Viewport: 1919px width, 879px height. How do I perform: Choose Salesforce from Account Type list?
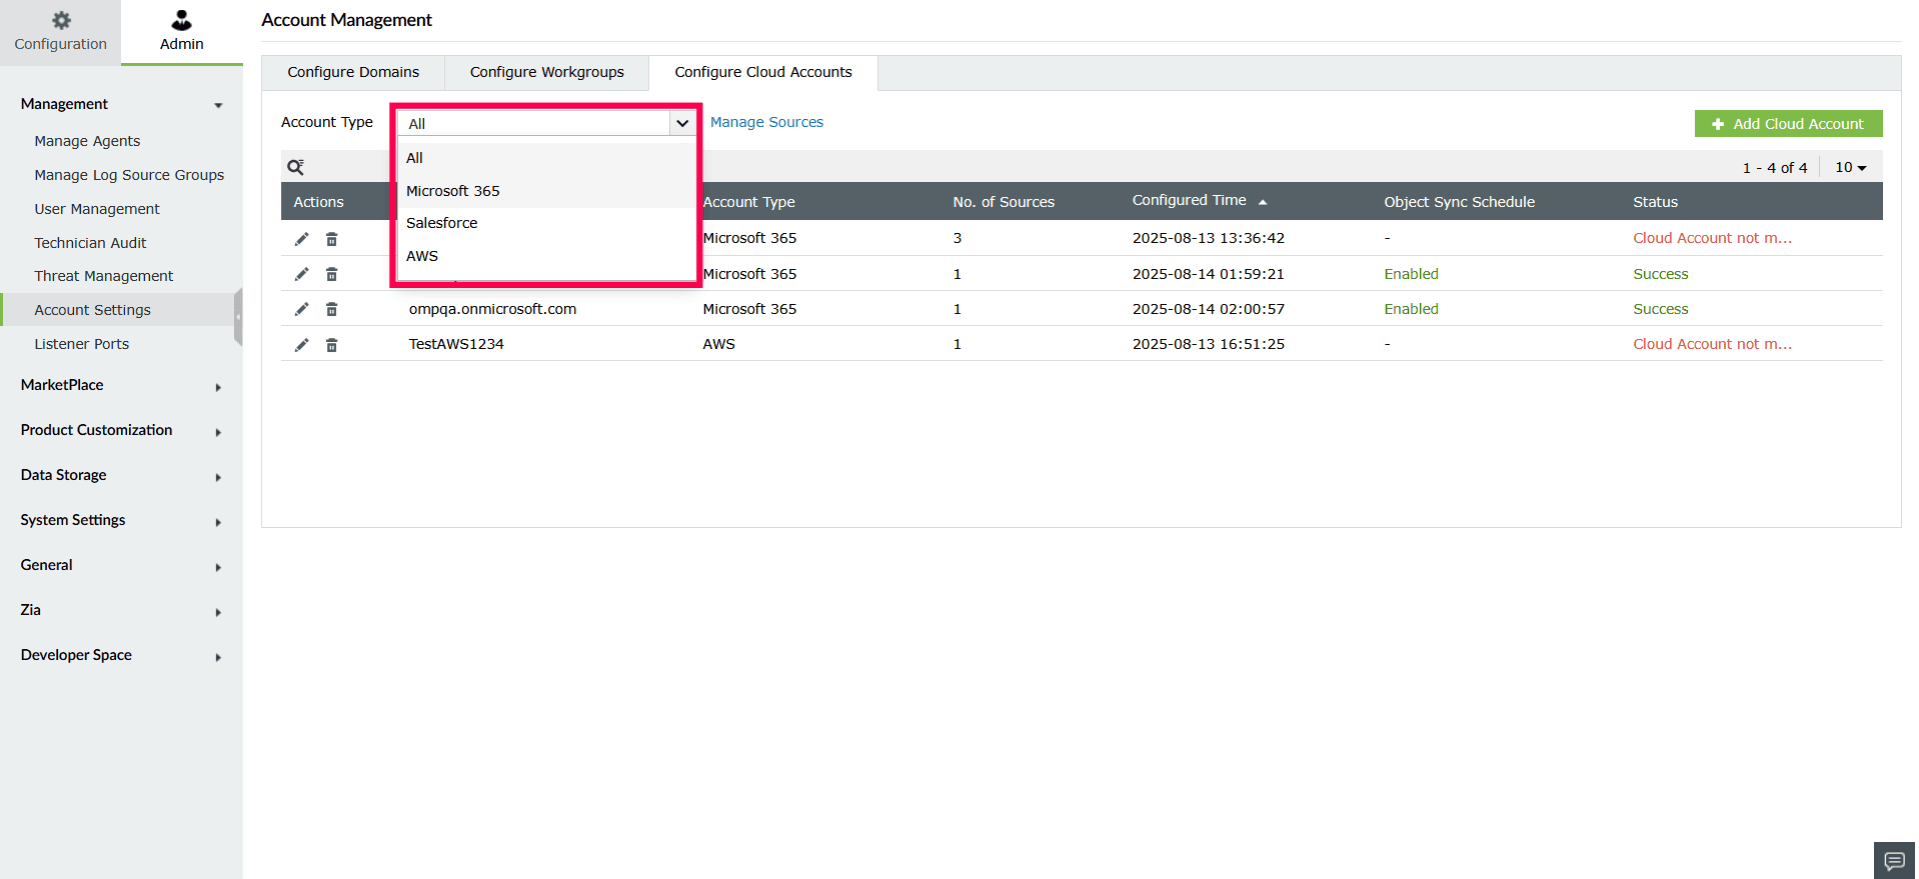(546, 223)
